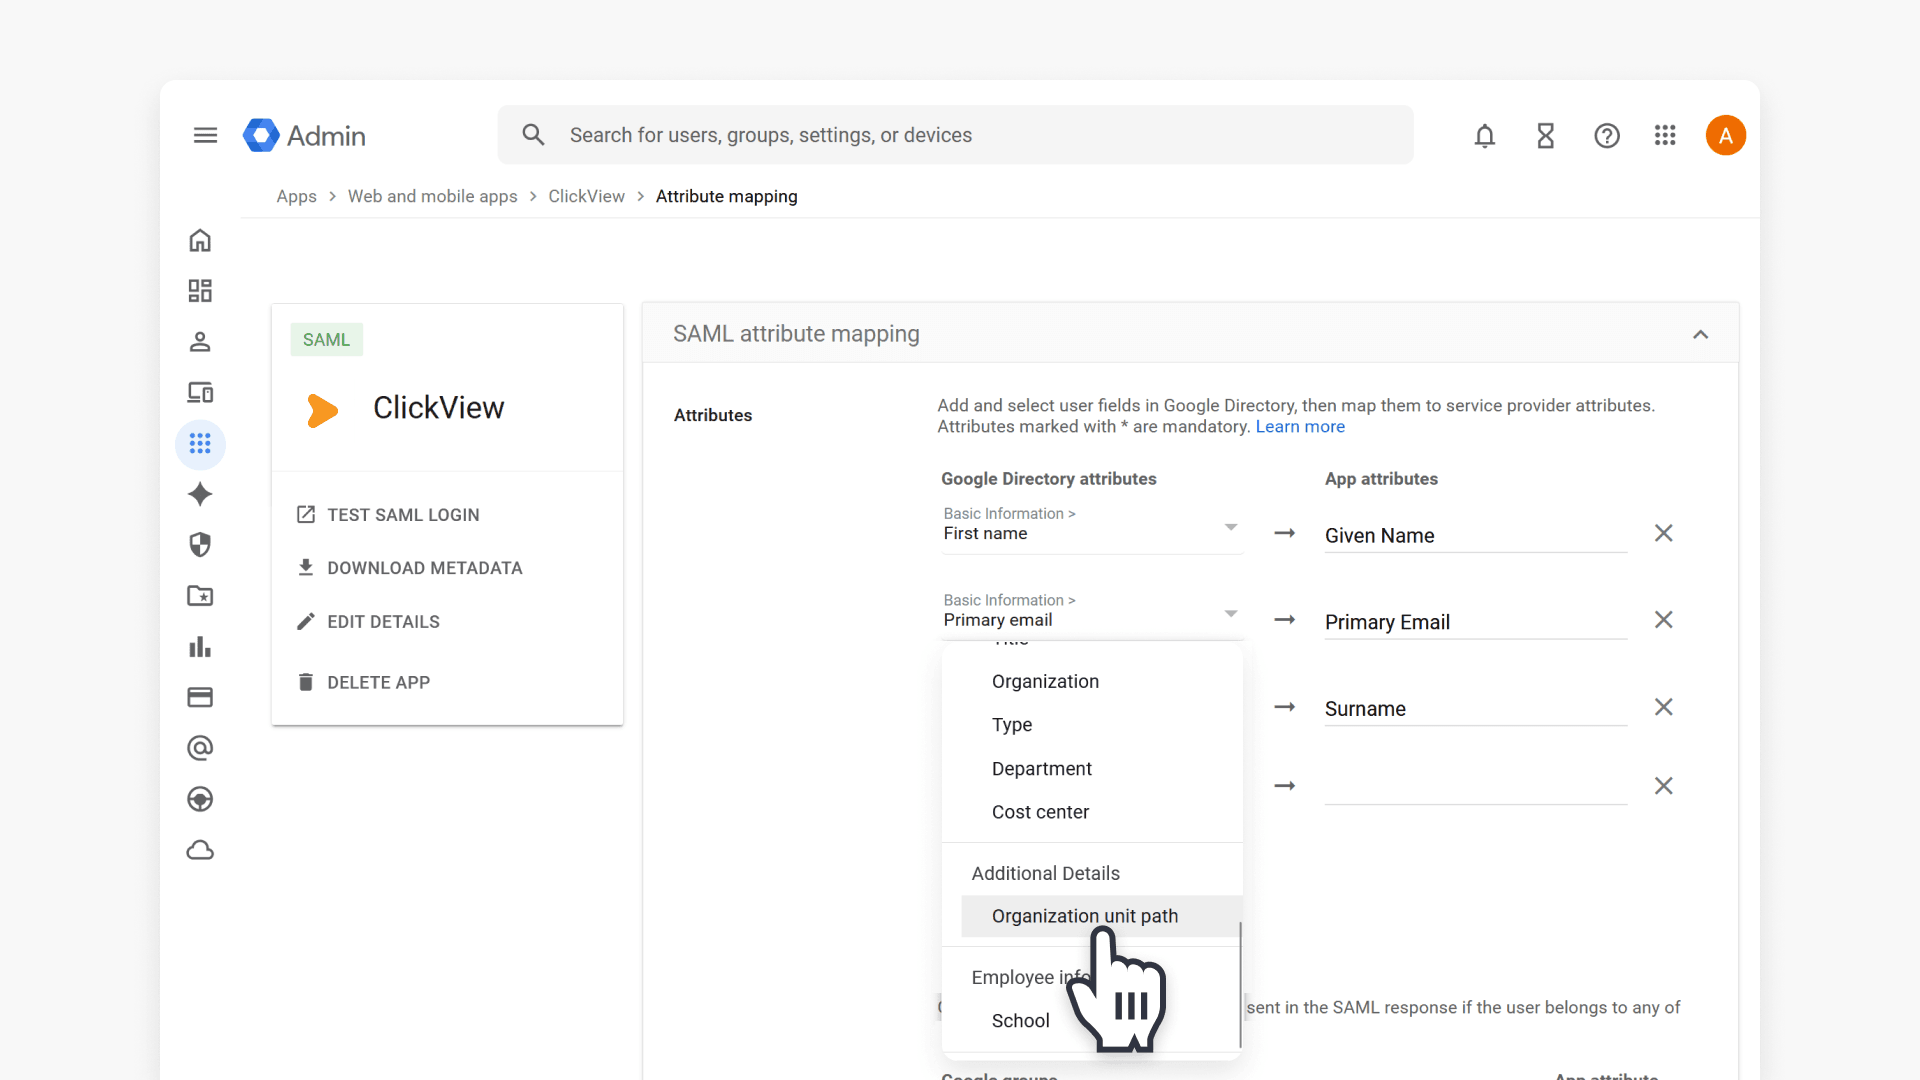Select Type from the attribute list
The width and height of the screenshot is (1920, 1080).
[1092, 725]
